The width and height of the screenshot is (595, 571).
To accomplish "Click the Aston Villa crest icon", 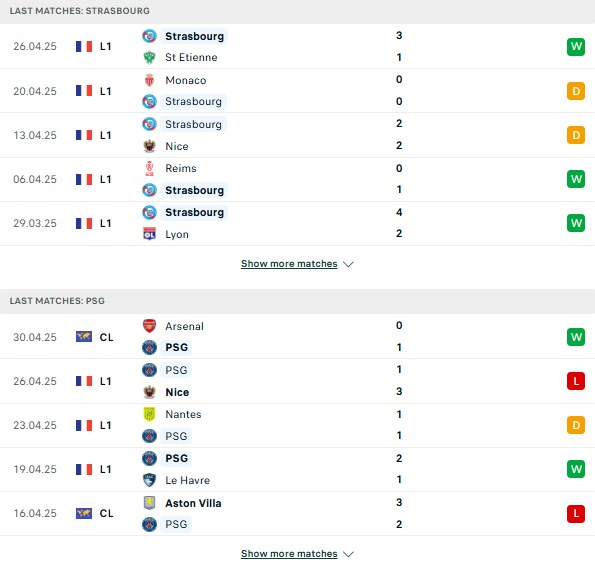I will [x=150, y=503].
